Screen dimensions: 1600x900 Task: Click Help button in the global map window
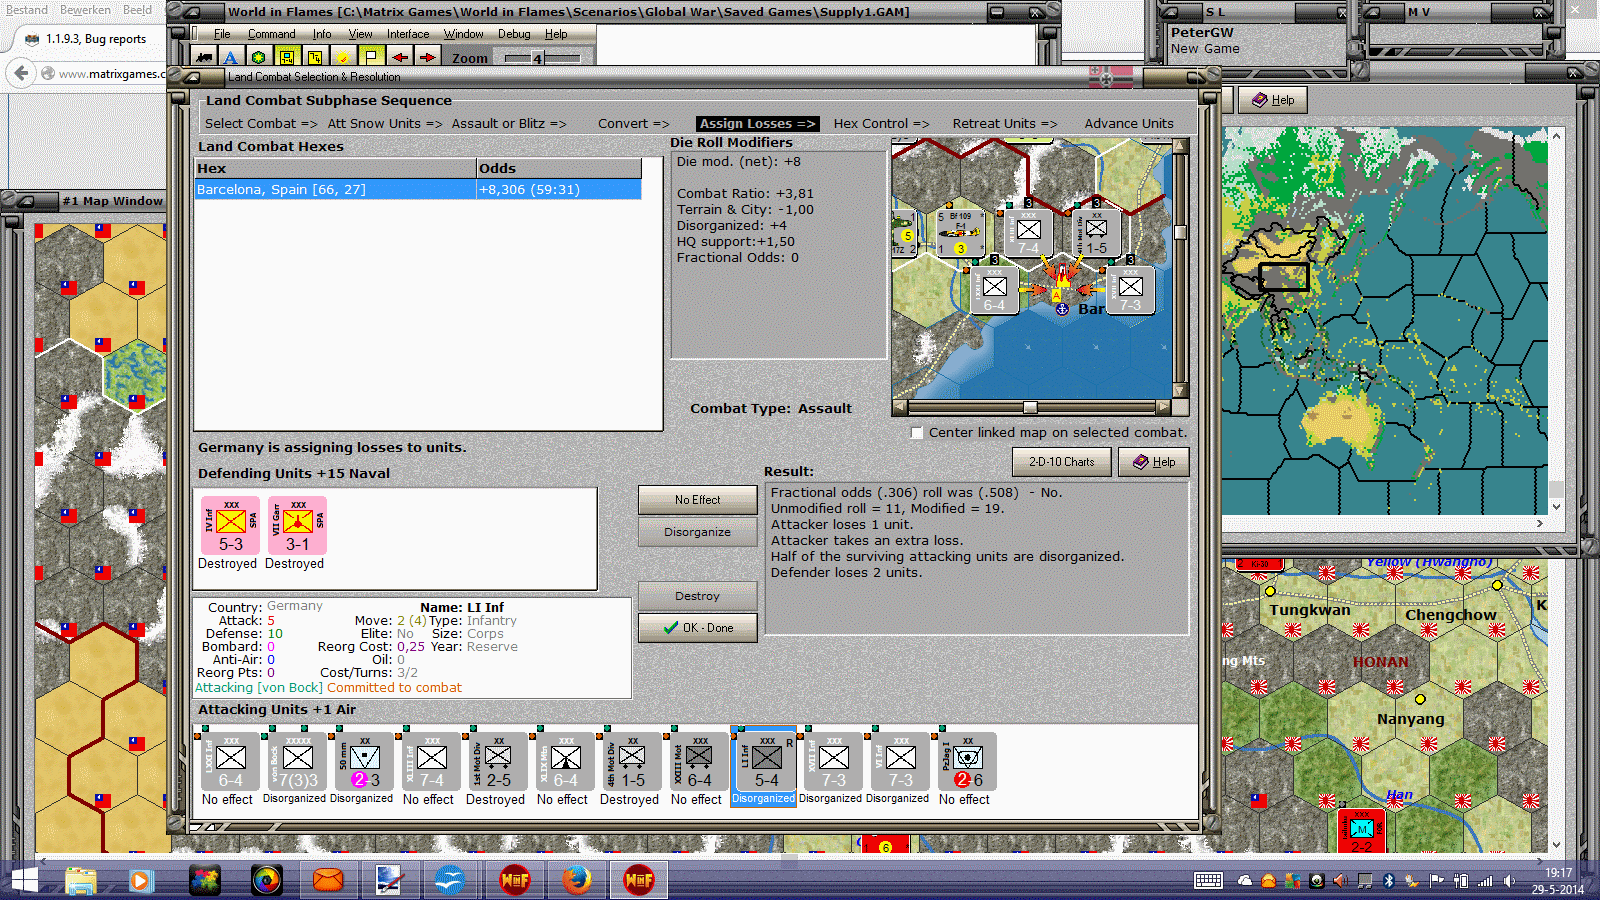click(x=1274, y=100)
